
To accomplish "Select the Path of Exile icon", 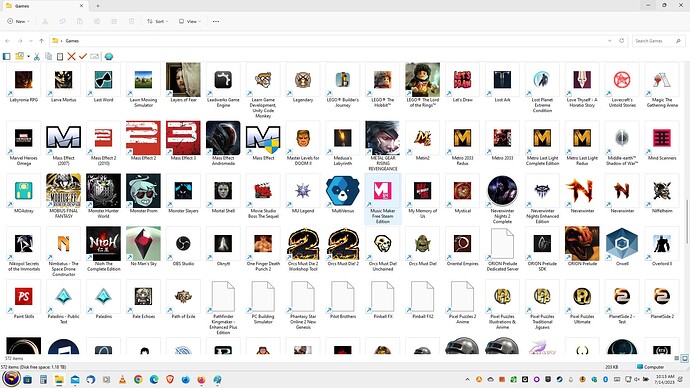I will pos(183,296).
